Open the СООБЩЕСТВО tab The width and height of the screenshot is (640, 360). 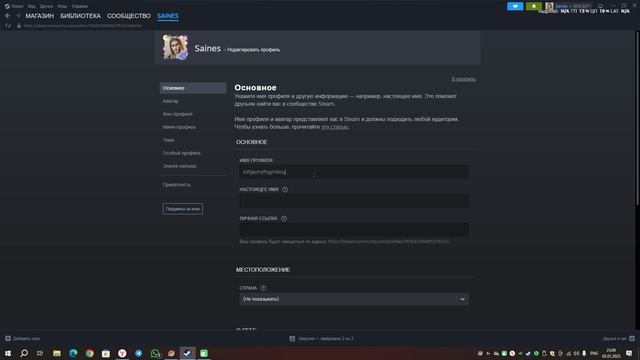(129, 16)
